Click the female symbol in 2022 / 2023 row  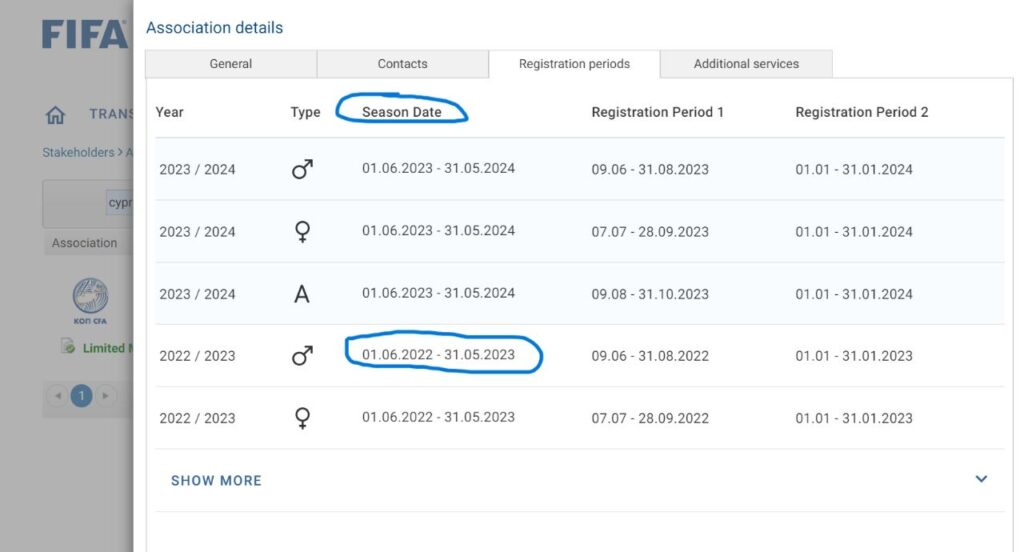pos(302,418)
